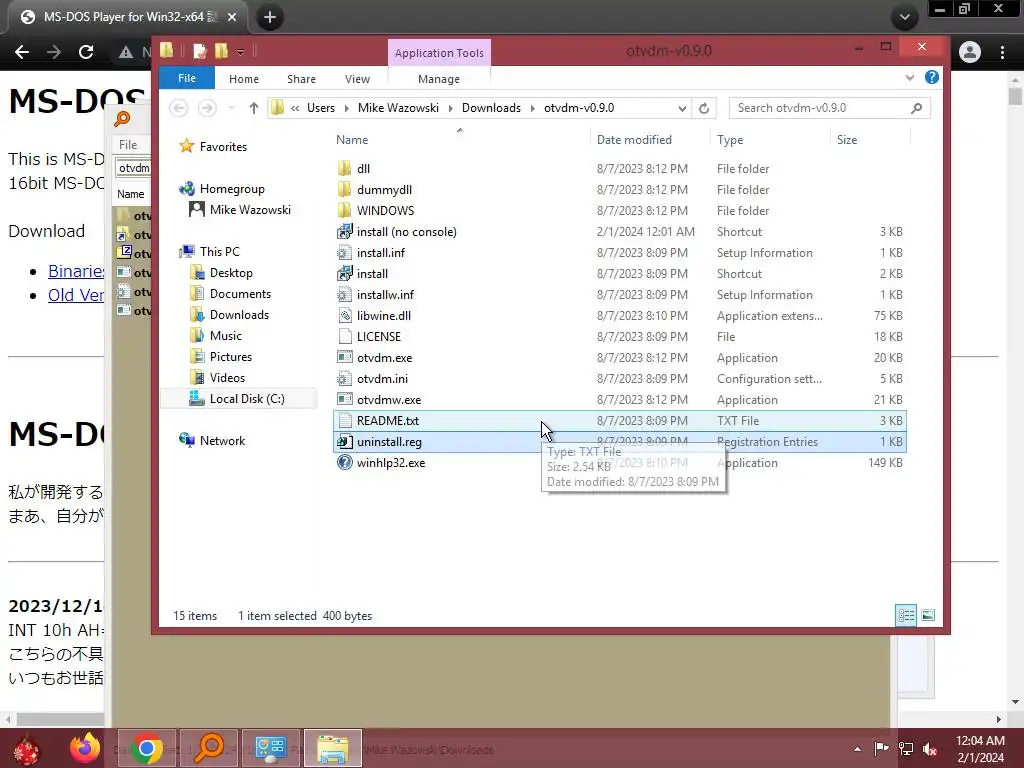Screen dimensions: 1024x768
Task: Open the File ribbon tab
Action: [187, 78]
